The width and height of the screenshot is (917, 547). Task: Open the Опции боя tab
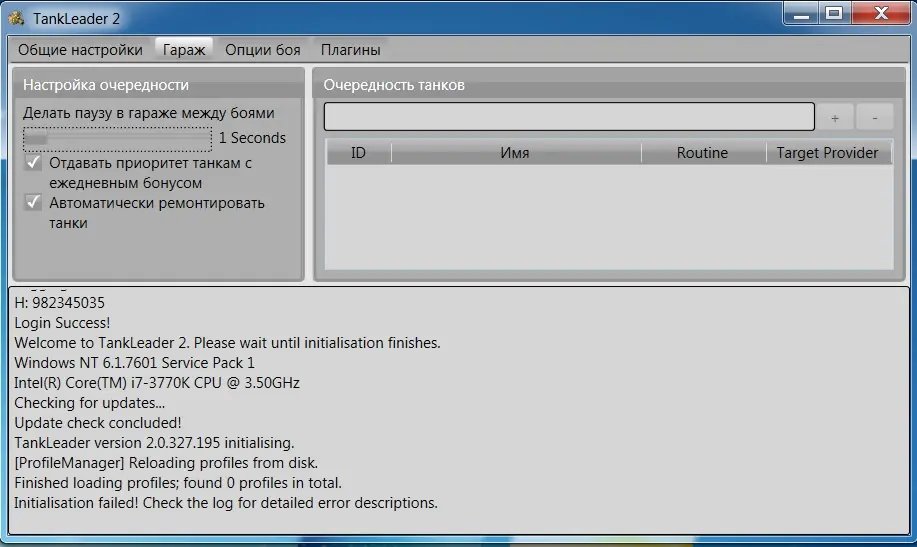coord(262,49)
